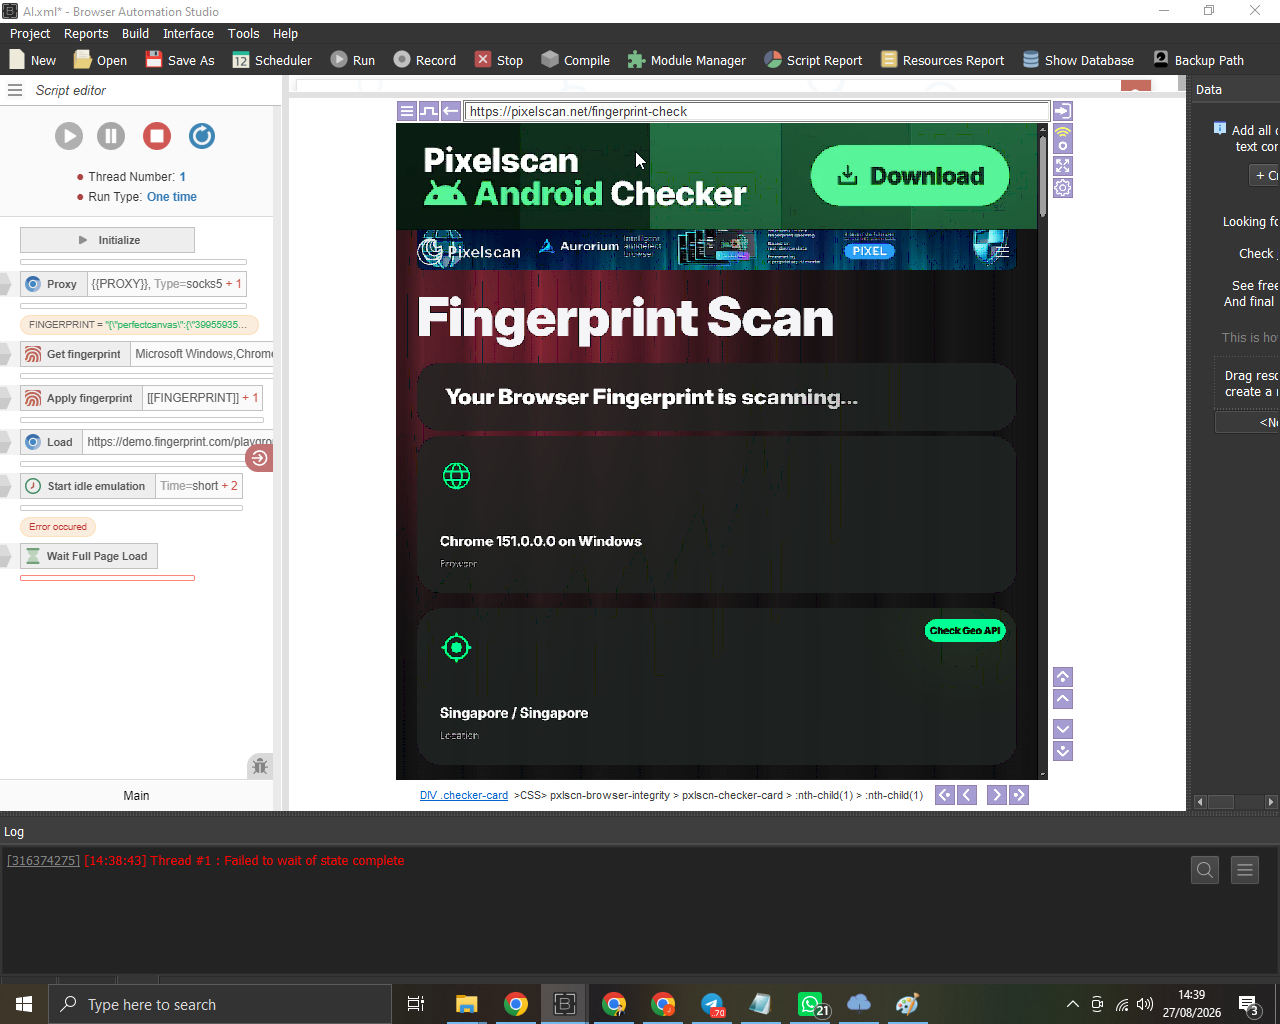Click the plain up-chevron scroll icon

click(1064, 699)
